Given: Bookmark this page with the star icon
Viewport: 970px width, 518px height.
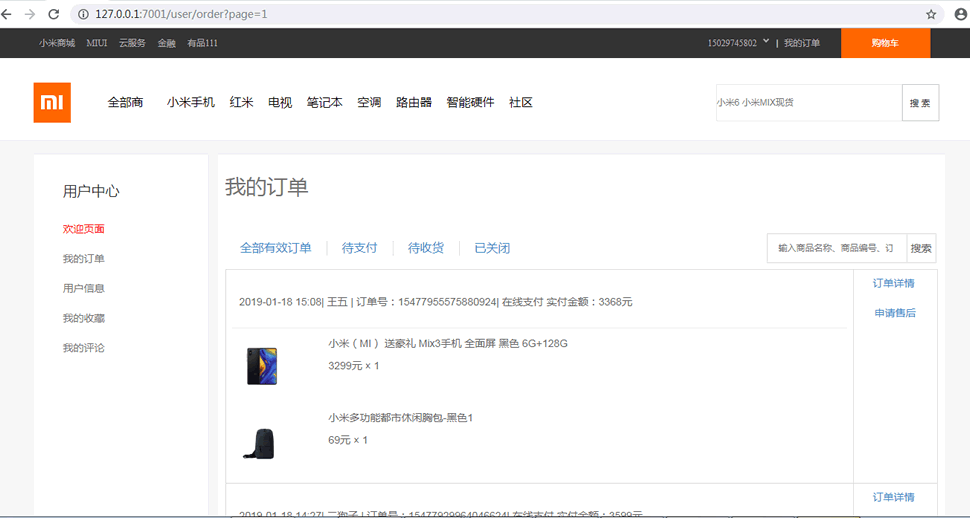Looking at the screenshot, I should pos(931,14).
